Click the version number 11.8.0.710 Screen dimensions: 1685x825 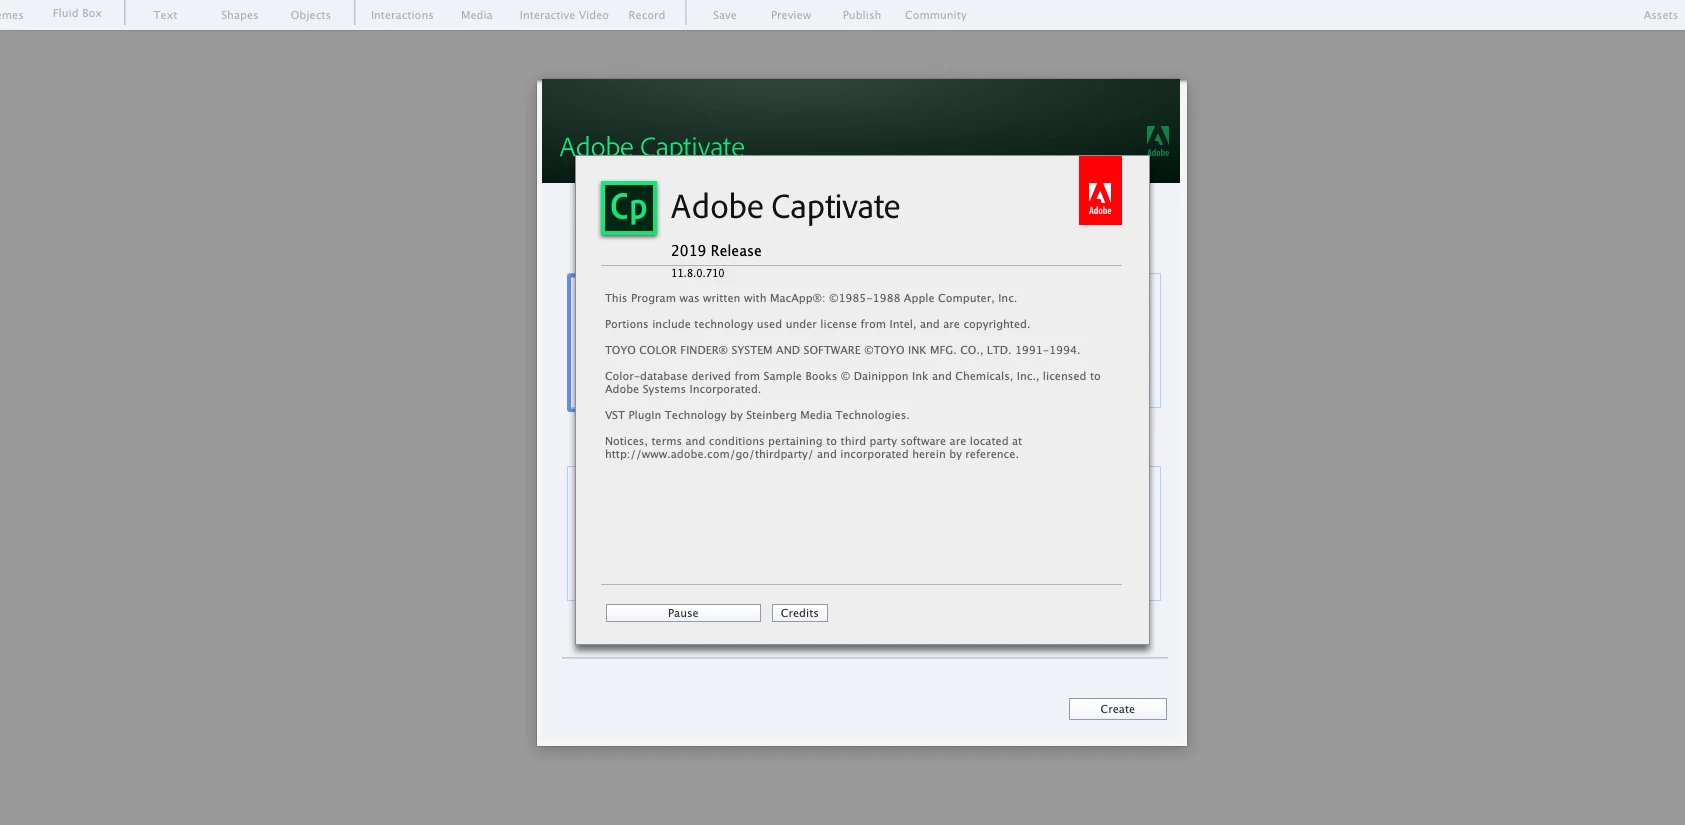tap(697, 273)
